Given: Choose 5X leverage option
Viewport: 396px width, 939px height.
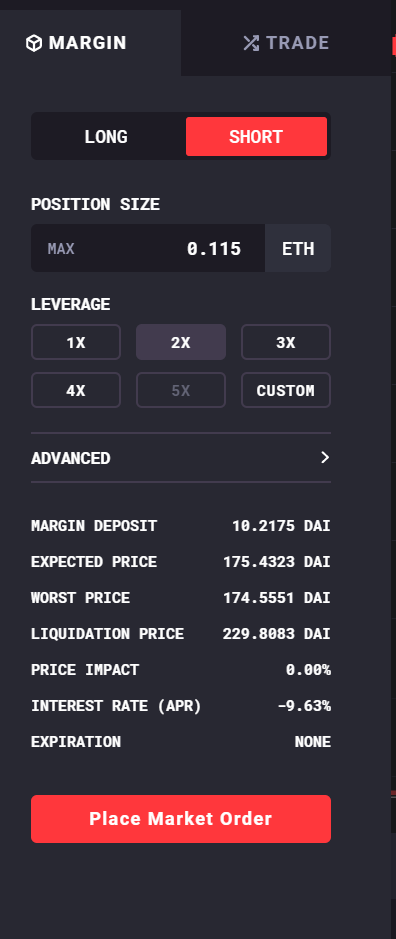Looking at the screenshot, I should (181, 390).
